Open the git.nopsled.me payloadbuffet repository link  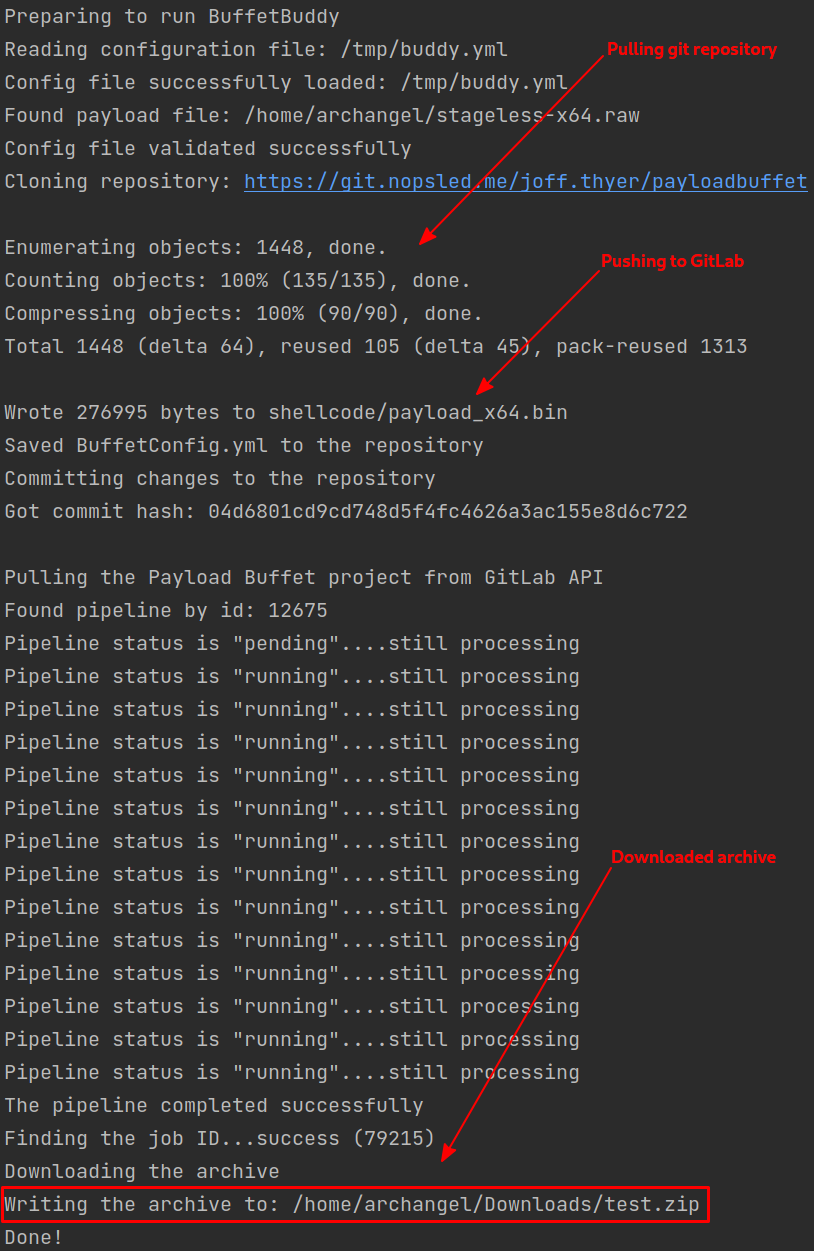tap(525, 182)
